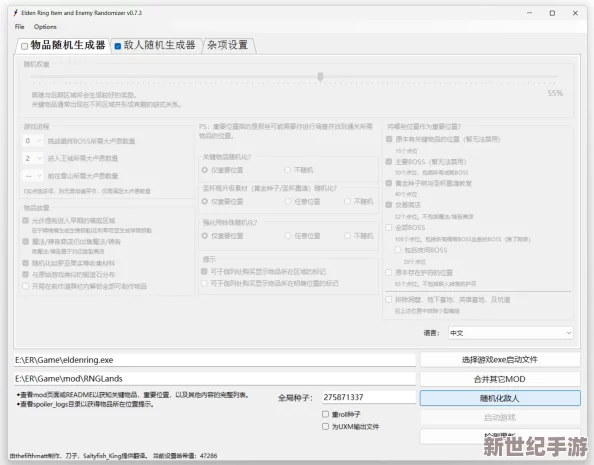Click the 选择游戏exe启动文件 button

500,360
